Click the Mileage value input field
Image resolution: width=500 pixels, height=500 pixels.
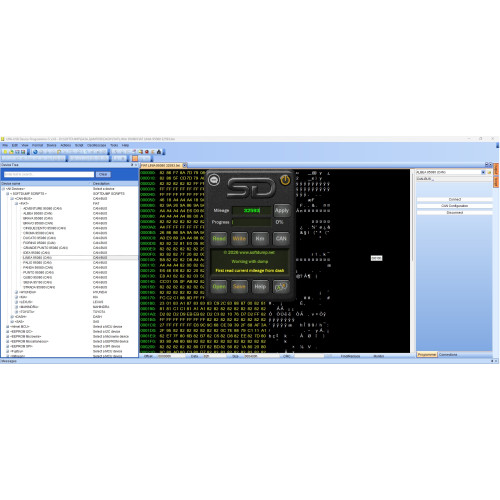[252, 210]
